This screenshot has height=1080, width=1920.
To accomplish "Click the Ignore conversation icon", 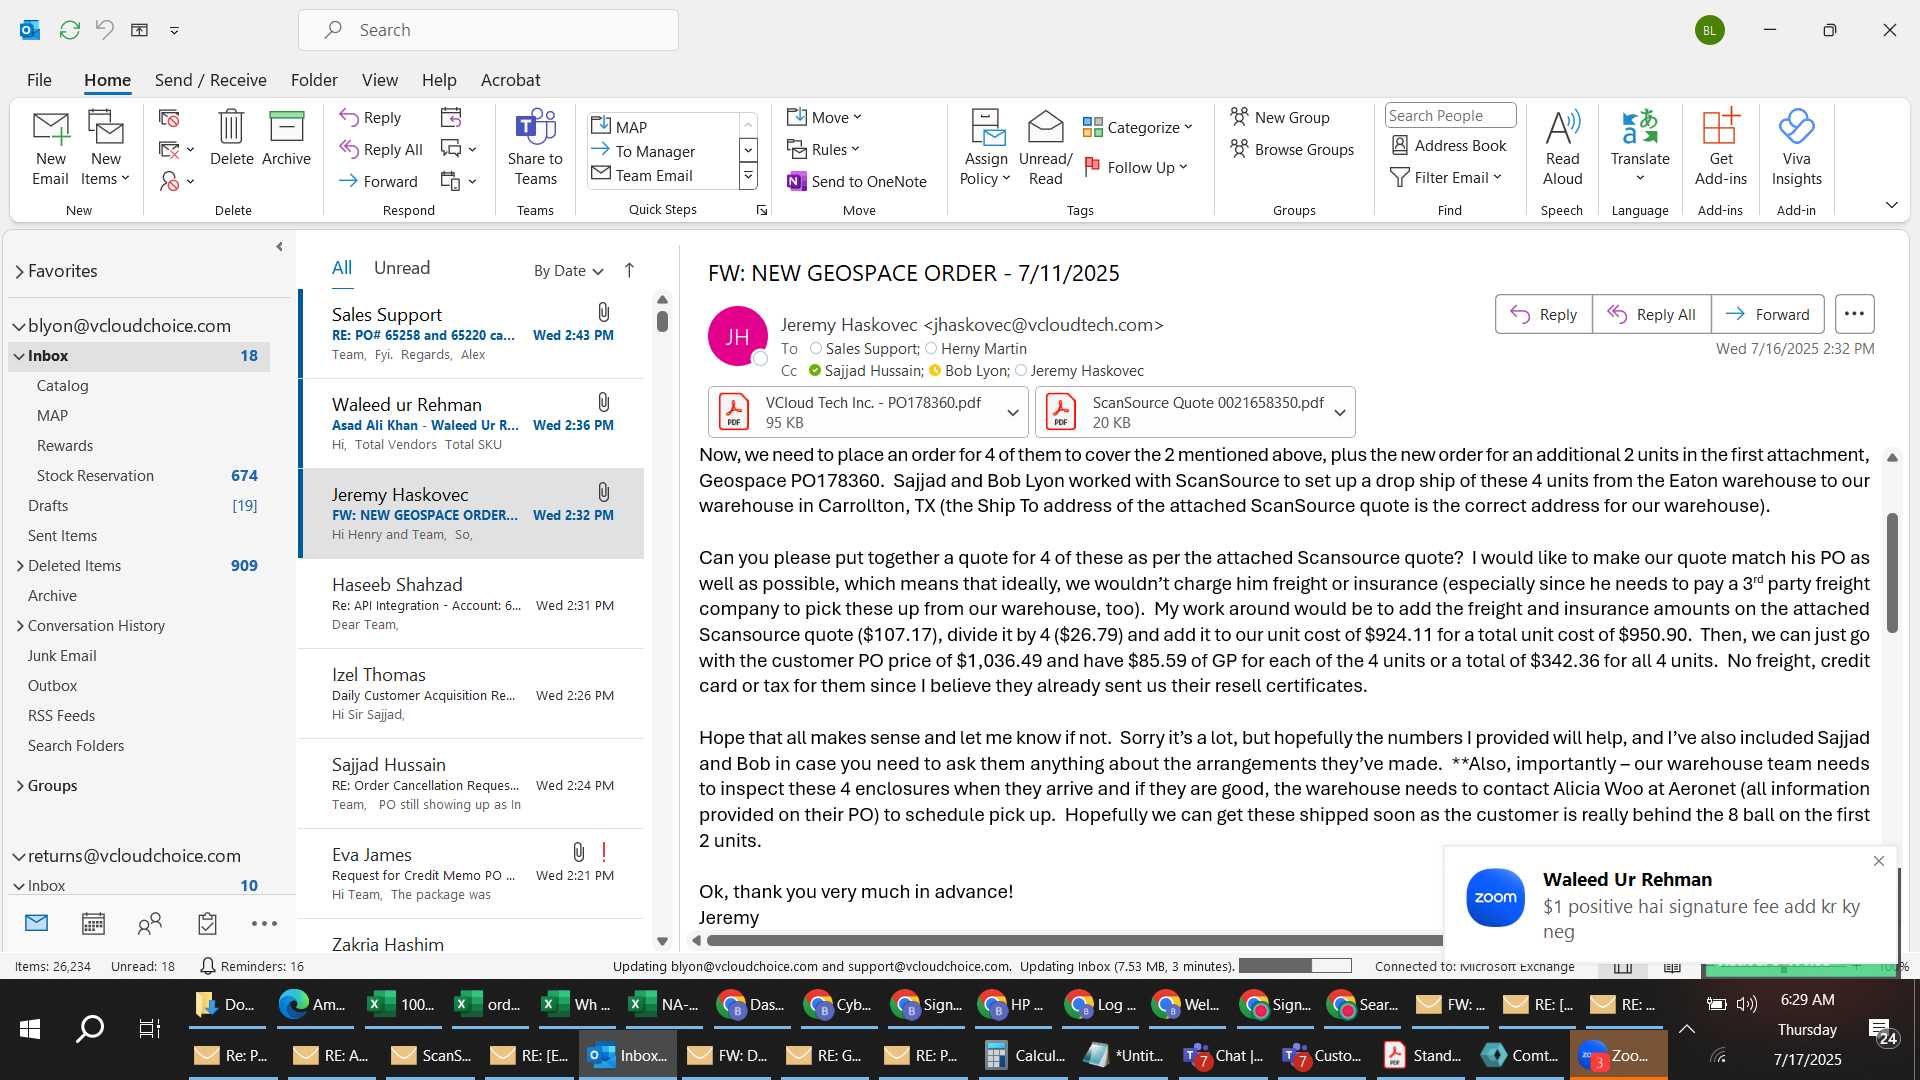I will 169,118.
